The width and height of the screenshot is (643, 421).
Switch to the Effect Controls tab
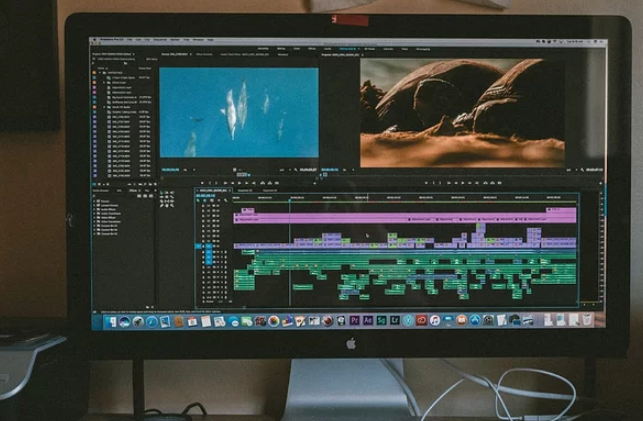click(x=204, y=54)
